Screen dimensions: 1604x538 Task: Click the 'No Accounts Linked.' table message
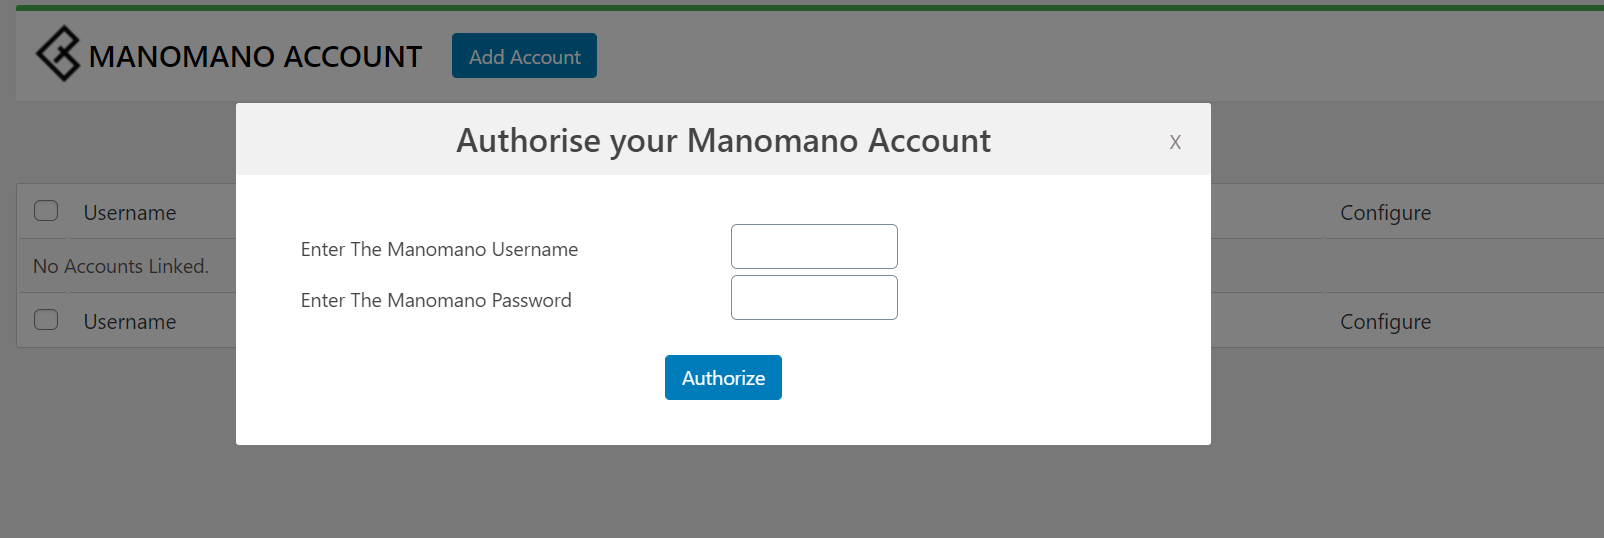pos(121,267)
